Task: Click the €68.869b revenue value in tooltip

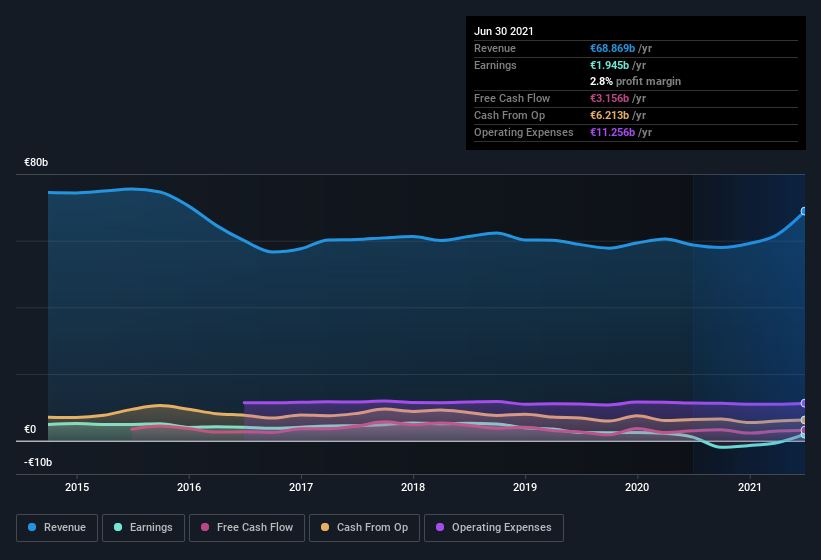Action: point(613,48)
